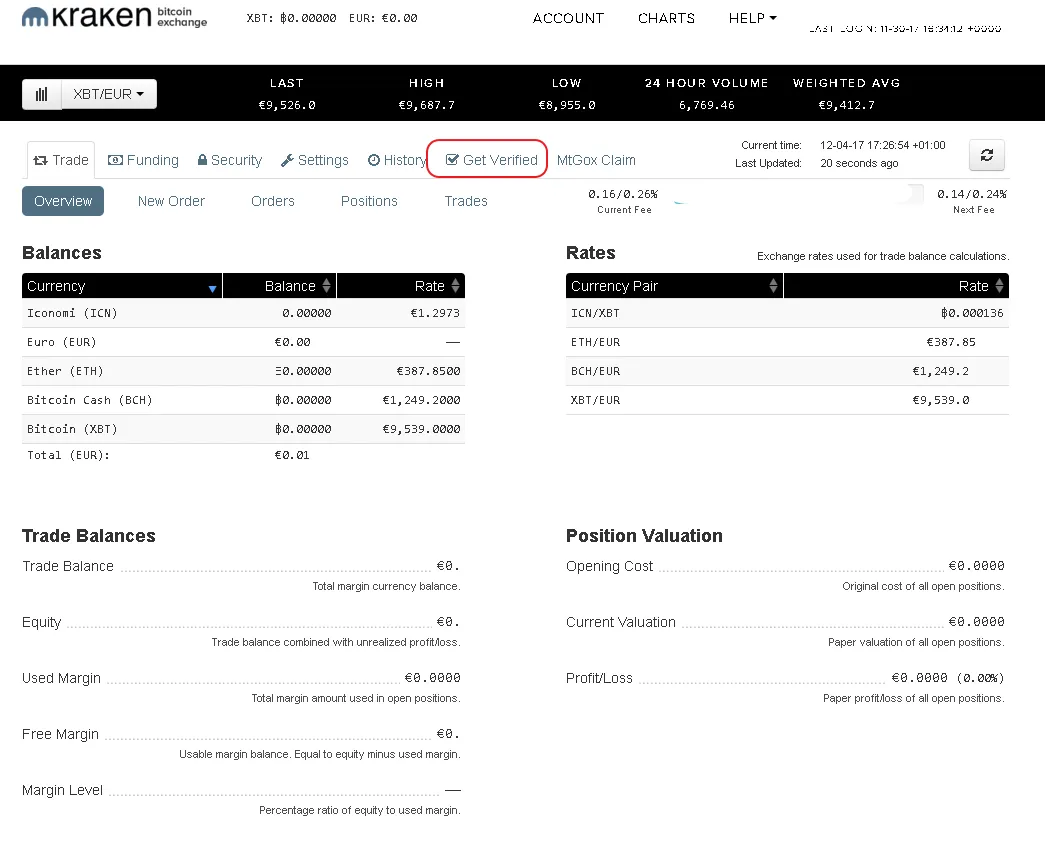Click the XBT balance in header
This screenshot has width=1045, height=860.
click(x=291, y=18)
